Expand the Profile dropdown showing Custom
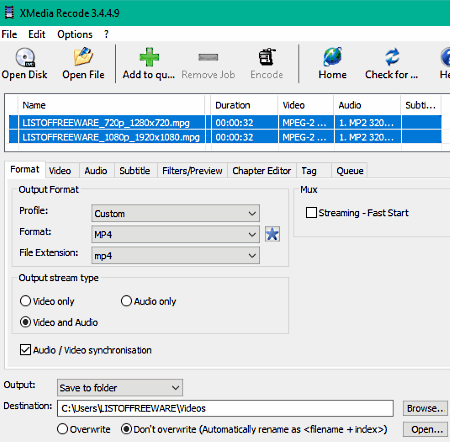The image size is (450, 442). click(x=175, y=213)
